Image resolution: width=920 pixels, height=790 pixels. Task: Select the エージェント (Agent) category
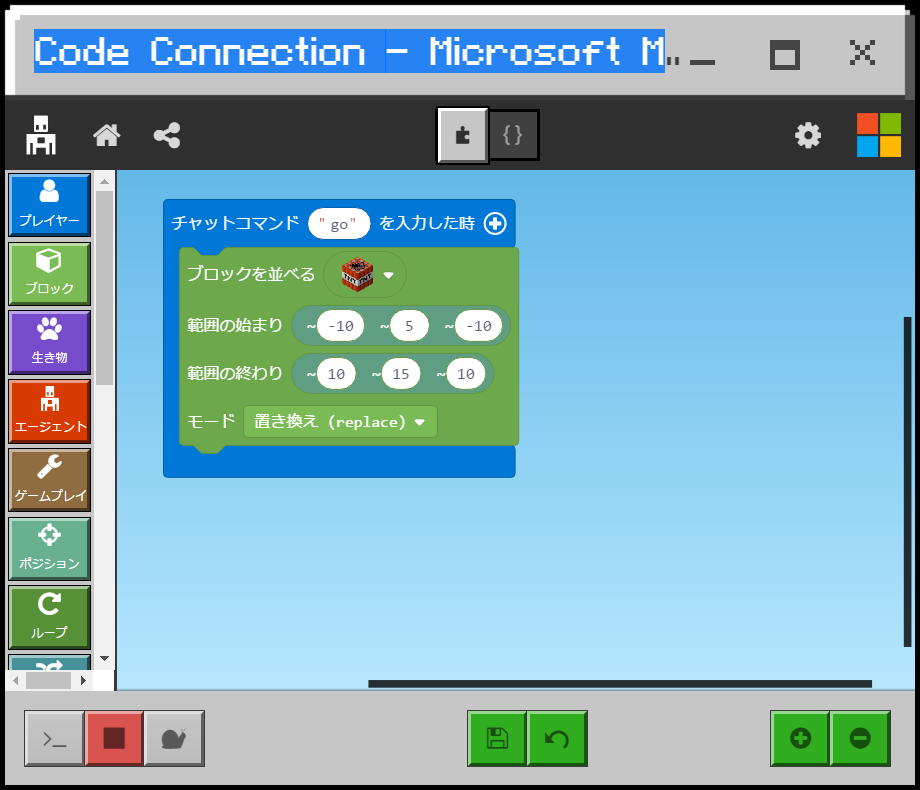coord(49,411)
